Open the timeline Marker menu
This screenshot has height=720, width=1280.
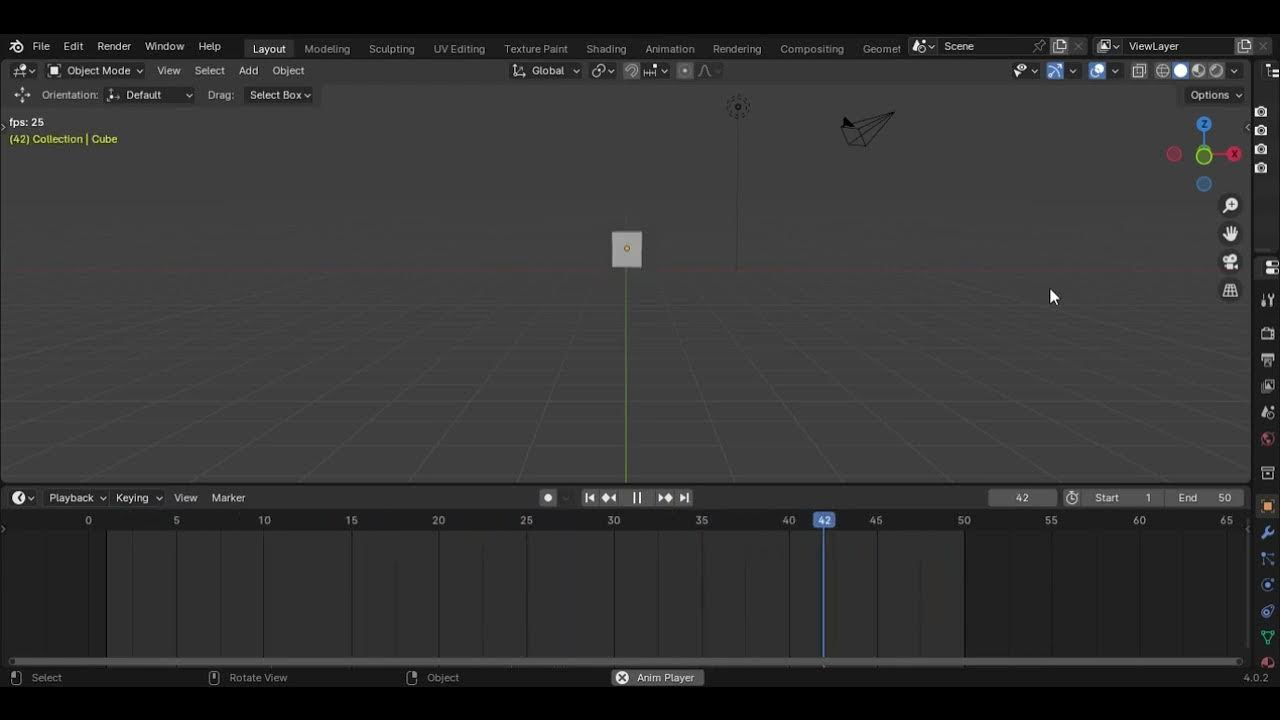click(x=228, y=498)
